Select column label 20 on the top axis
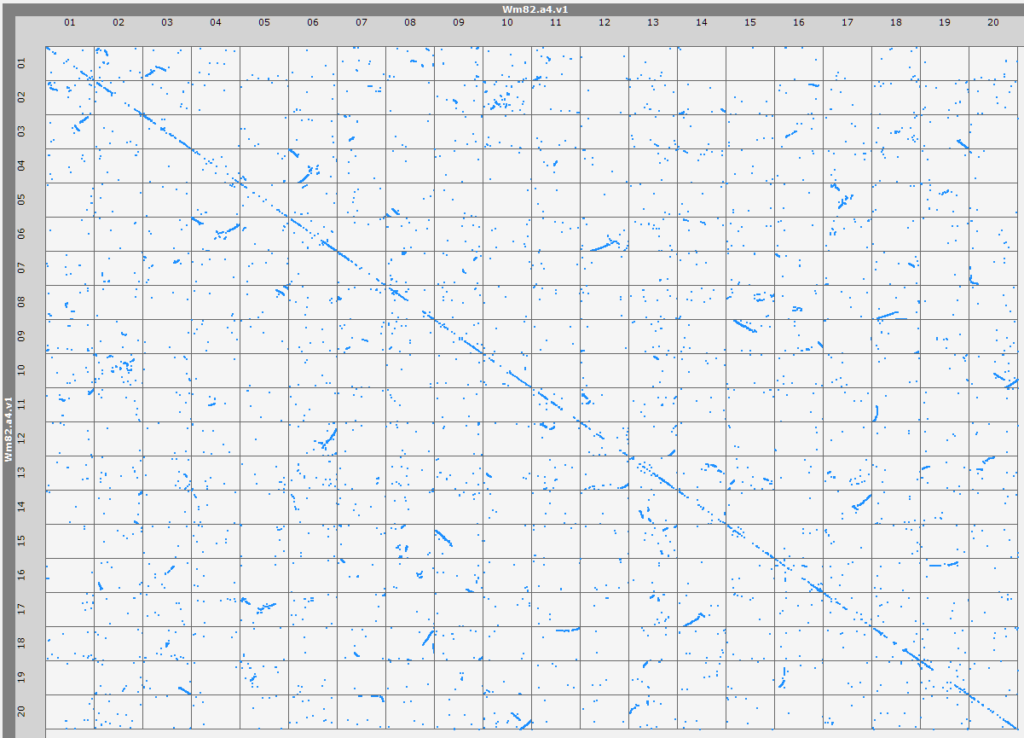Image resolution: width=1024 pixels, height=738 pixels. [x=993, y=22]
